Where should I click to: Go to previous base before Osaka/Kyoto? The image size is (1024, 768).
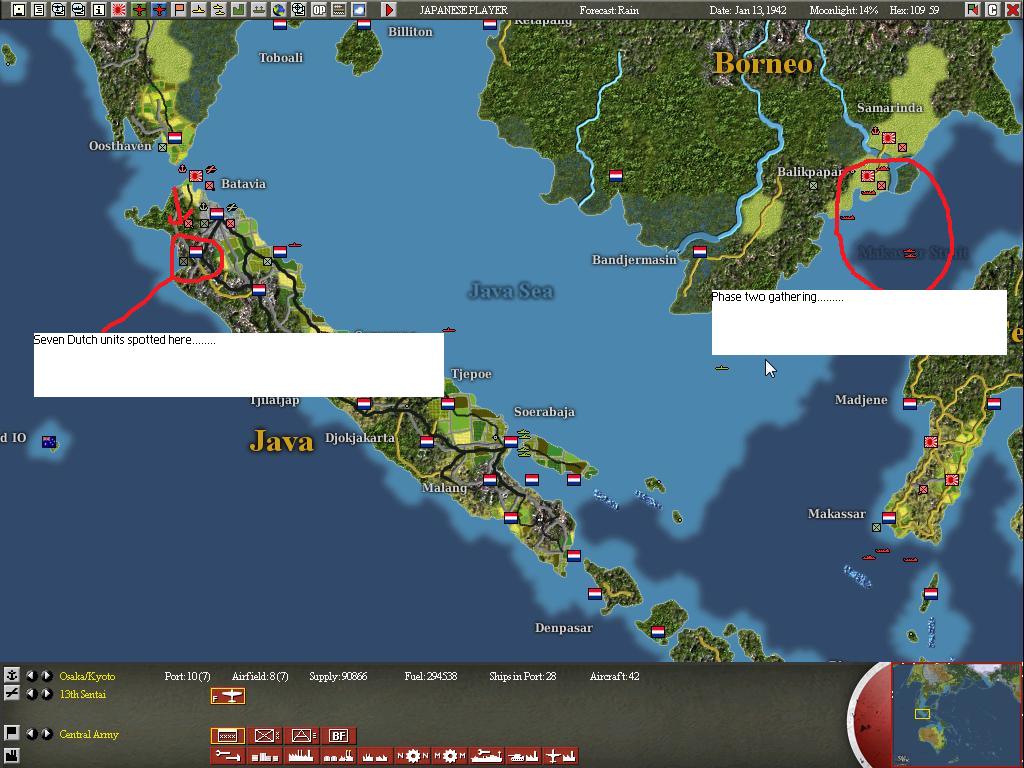pyautogui.click(x=31, y=676)
